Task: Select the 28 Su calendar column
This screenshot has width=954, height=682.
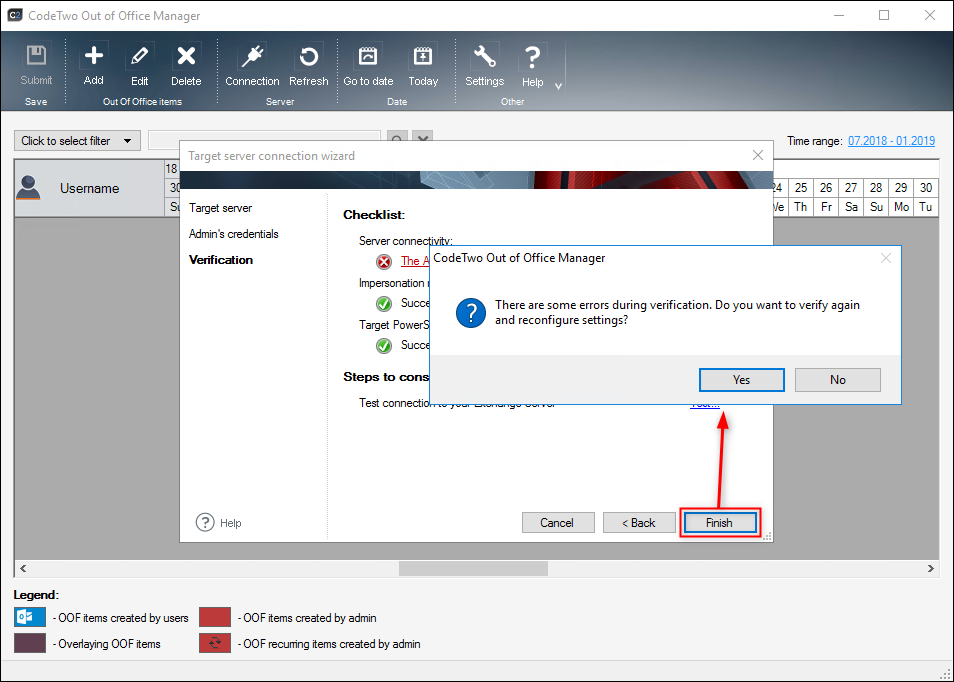Action: pos(876,197)
